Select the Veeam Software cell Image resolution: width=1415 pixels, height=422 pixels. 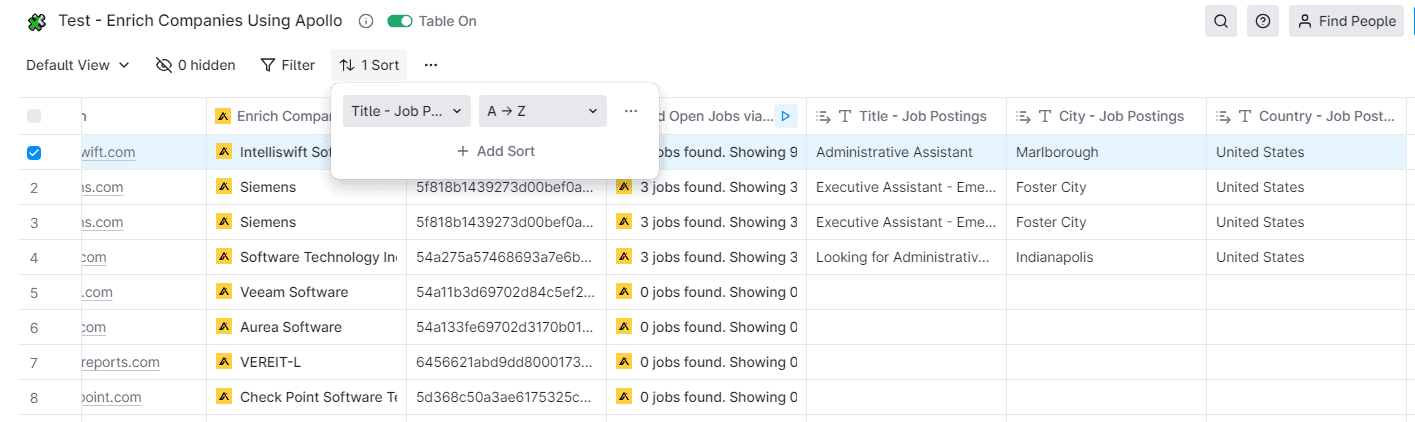click(x=306, y=292)
